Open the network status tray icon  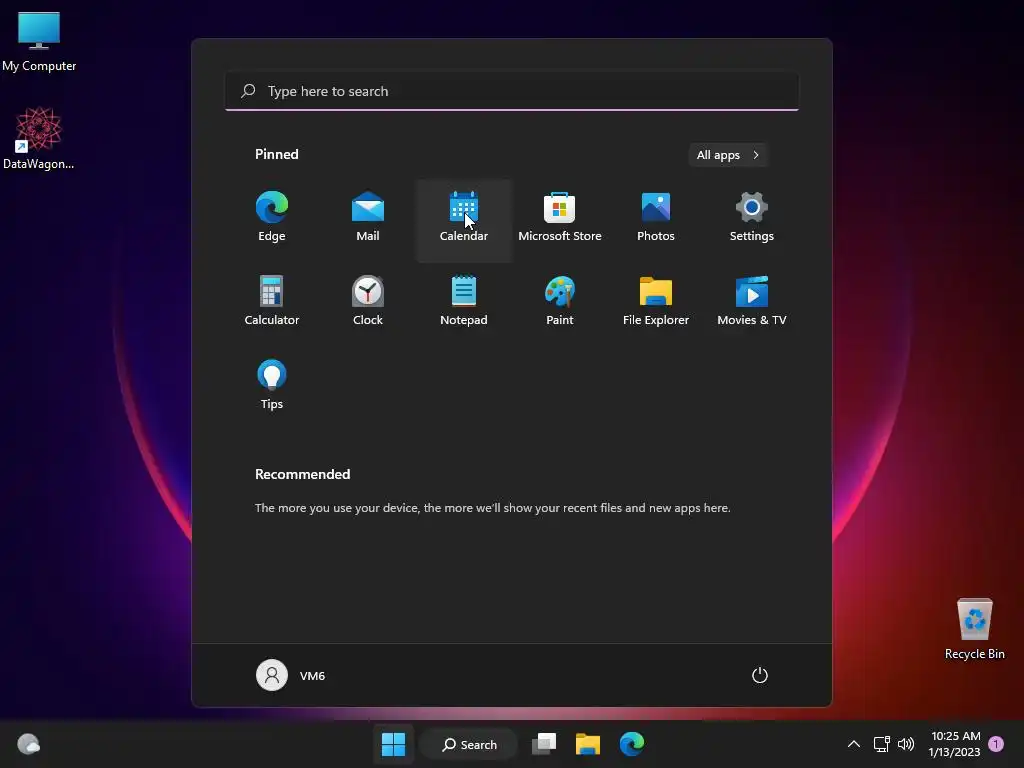(x=882, y=744)
